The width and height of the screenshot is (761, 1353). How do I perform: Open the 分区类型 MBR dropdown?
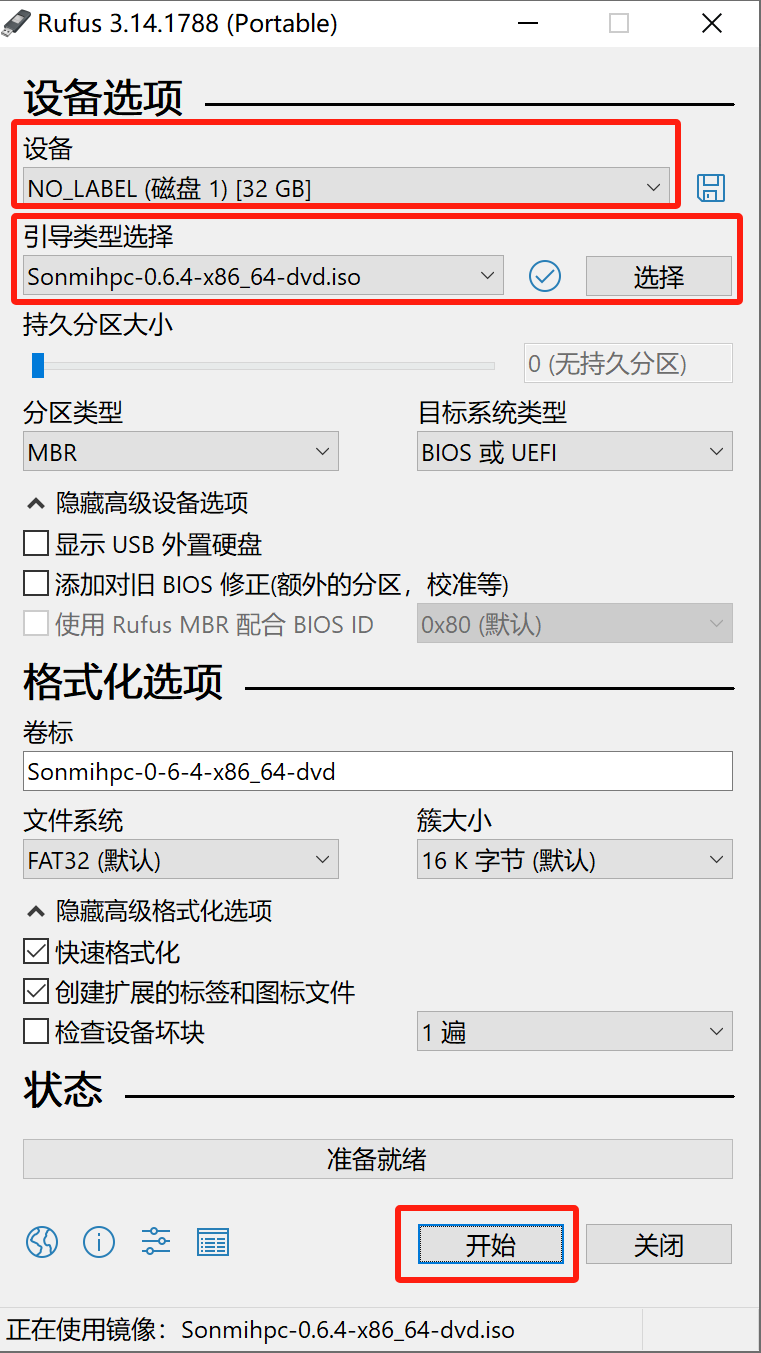coord(181,452)
